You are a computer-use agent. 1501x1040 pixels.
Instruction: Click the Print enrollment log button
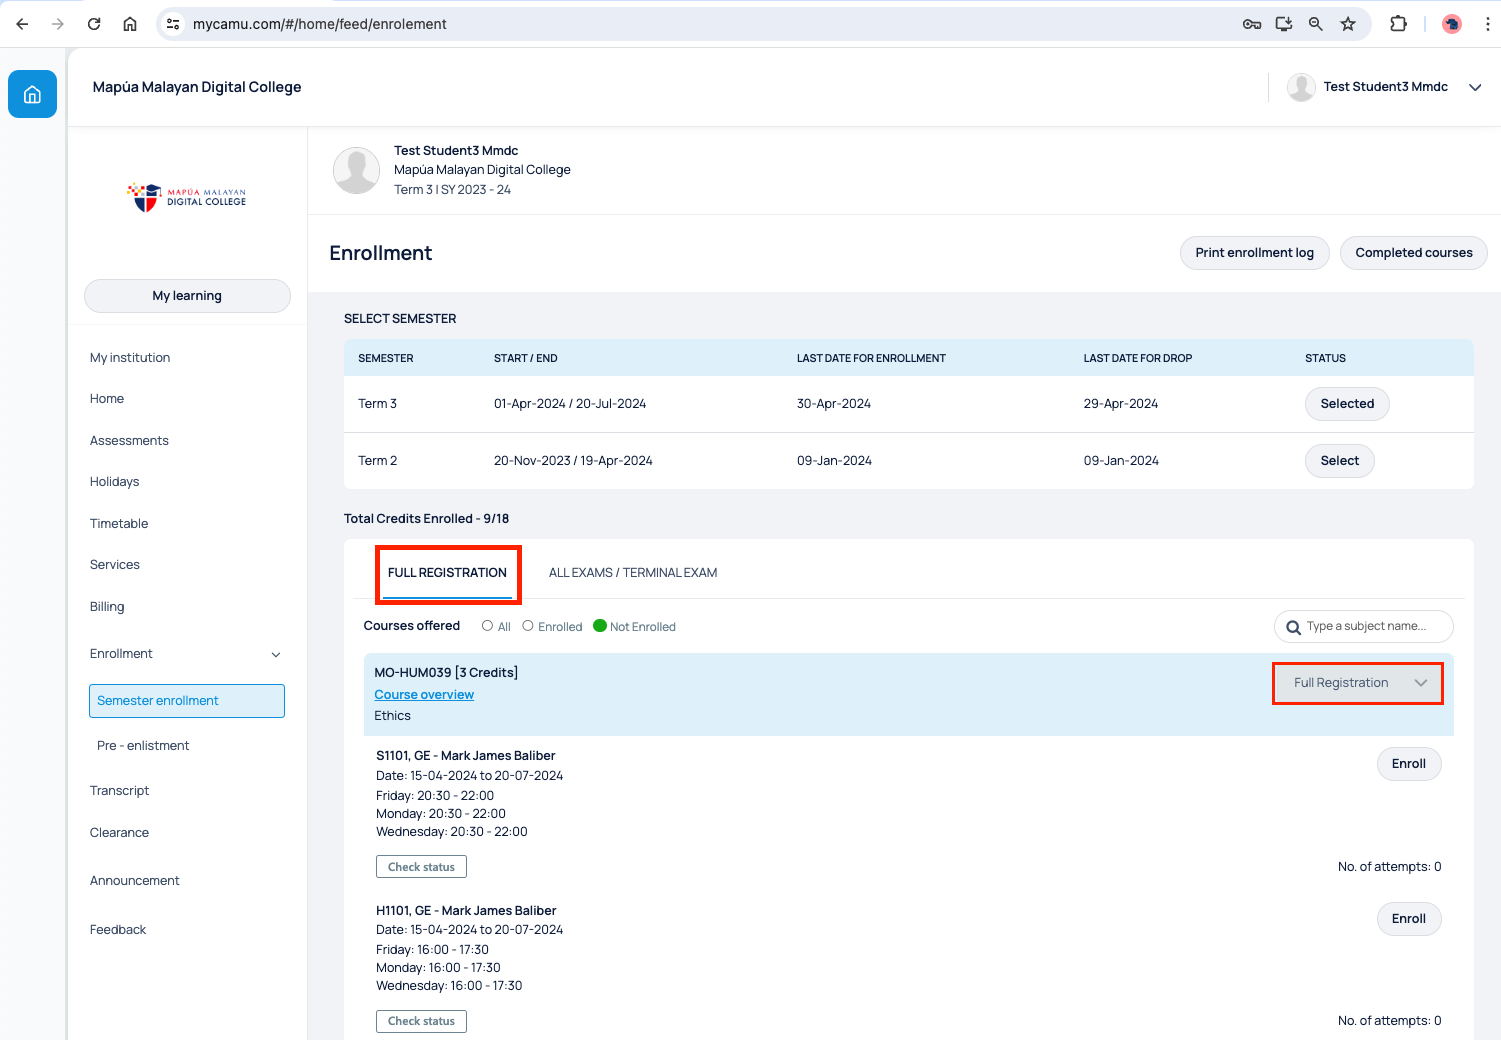click(x=1254, y=253)
